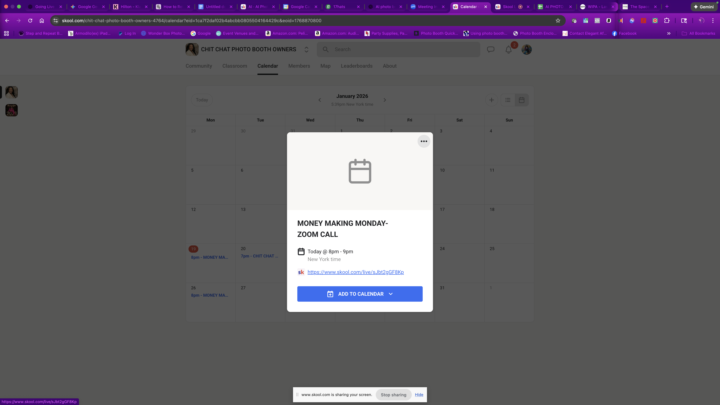This screenshot has height=405, width=720.
Task: Click the browser back arrow
Action: [7, 21]
